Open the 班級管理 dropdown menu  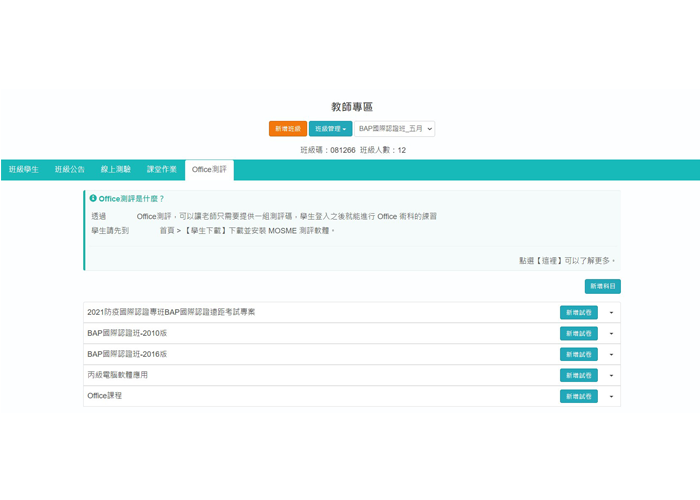tap(330, 129)
